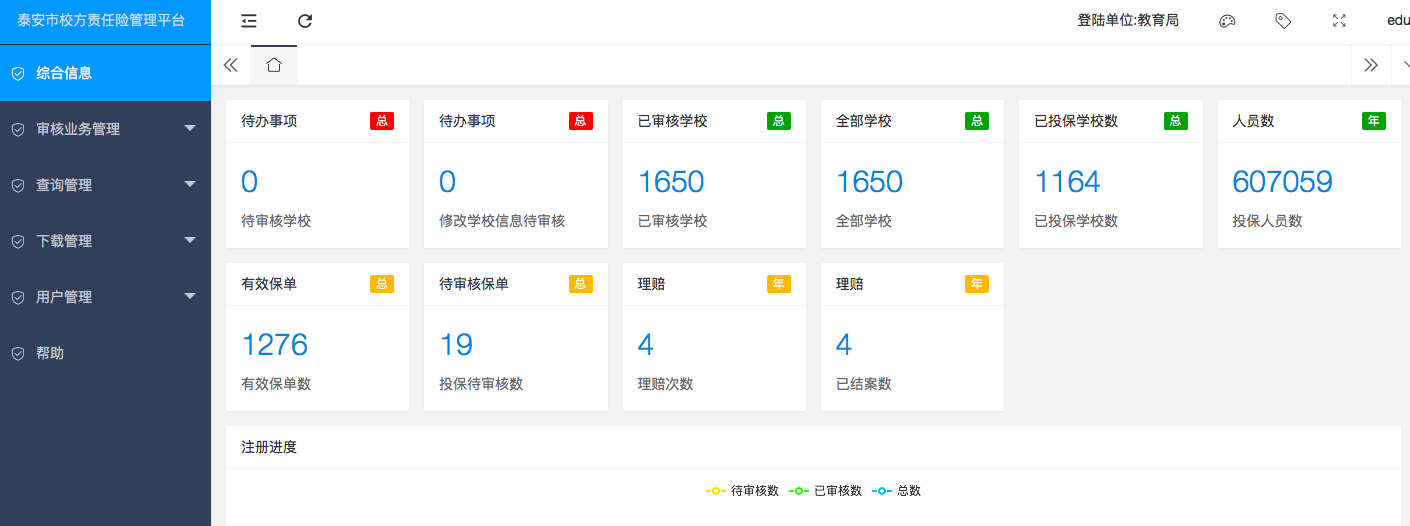Click orange 年 badge on 已结案数 card
This screenshot has height=526, width=1410.
977,284
